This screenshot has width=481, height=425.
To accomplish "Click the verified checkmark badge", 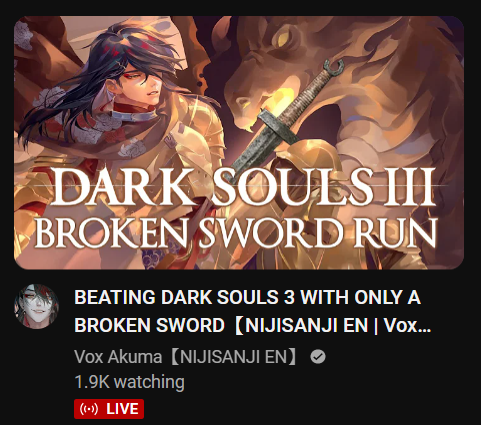I will coord(318,357).
